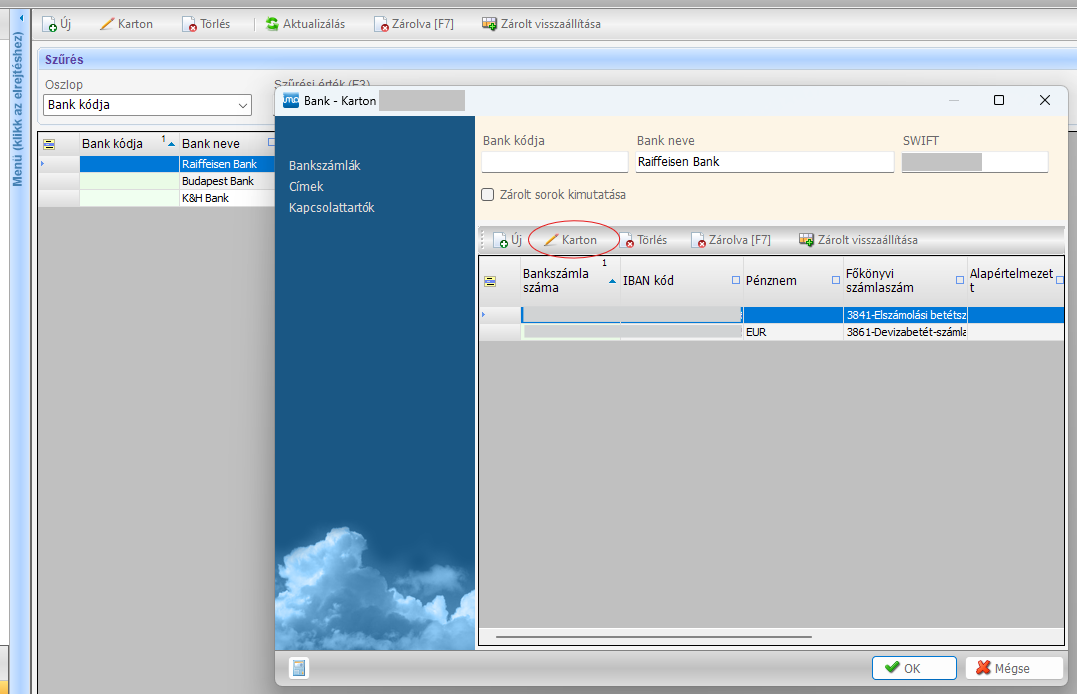
Task: Open the Címek section in sidebar
Action: point(306,187)
